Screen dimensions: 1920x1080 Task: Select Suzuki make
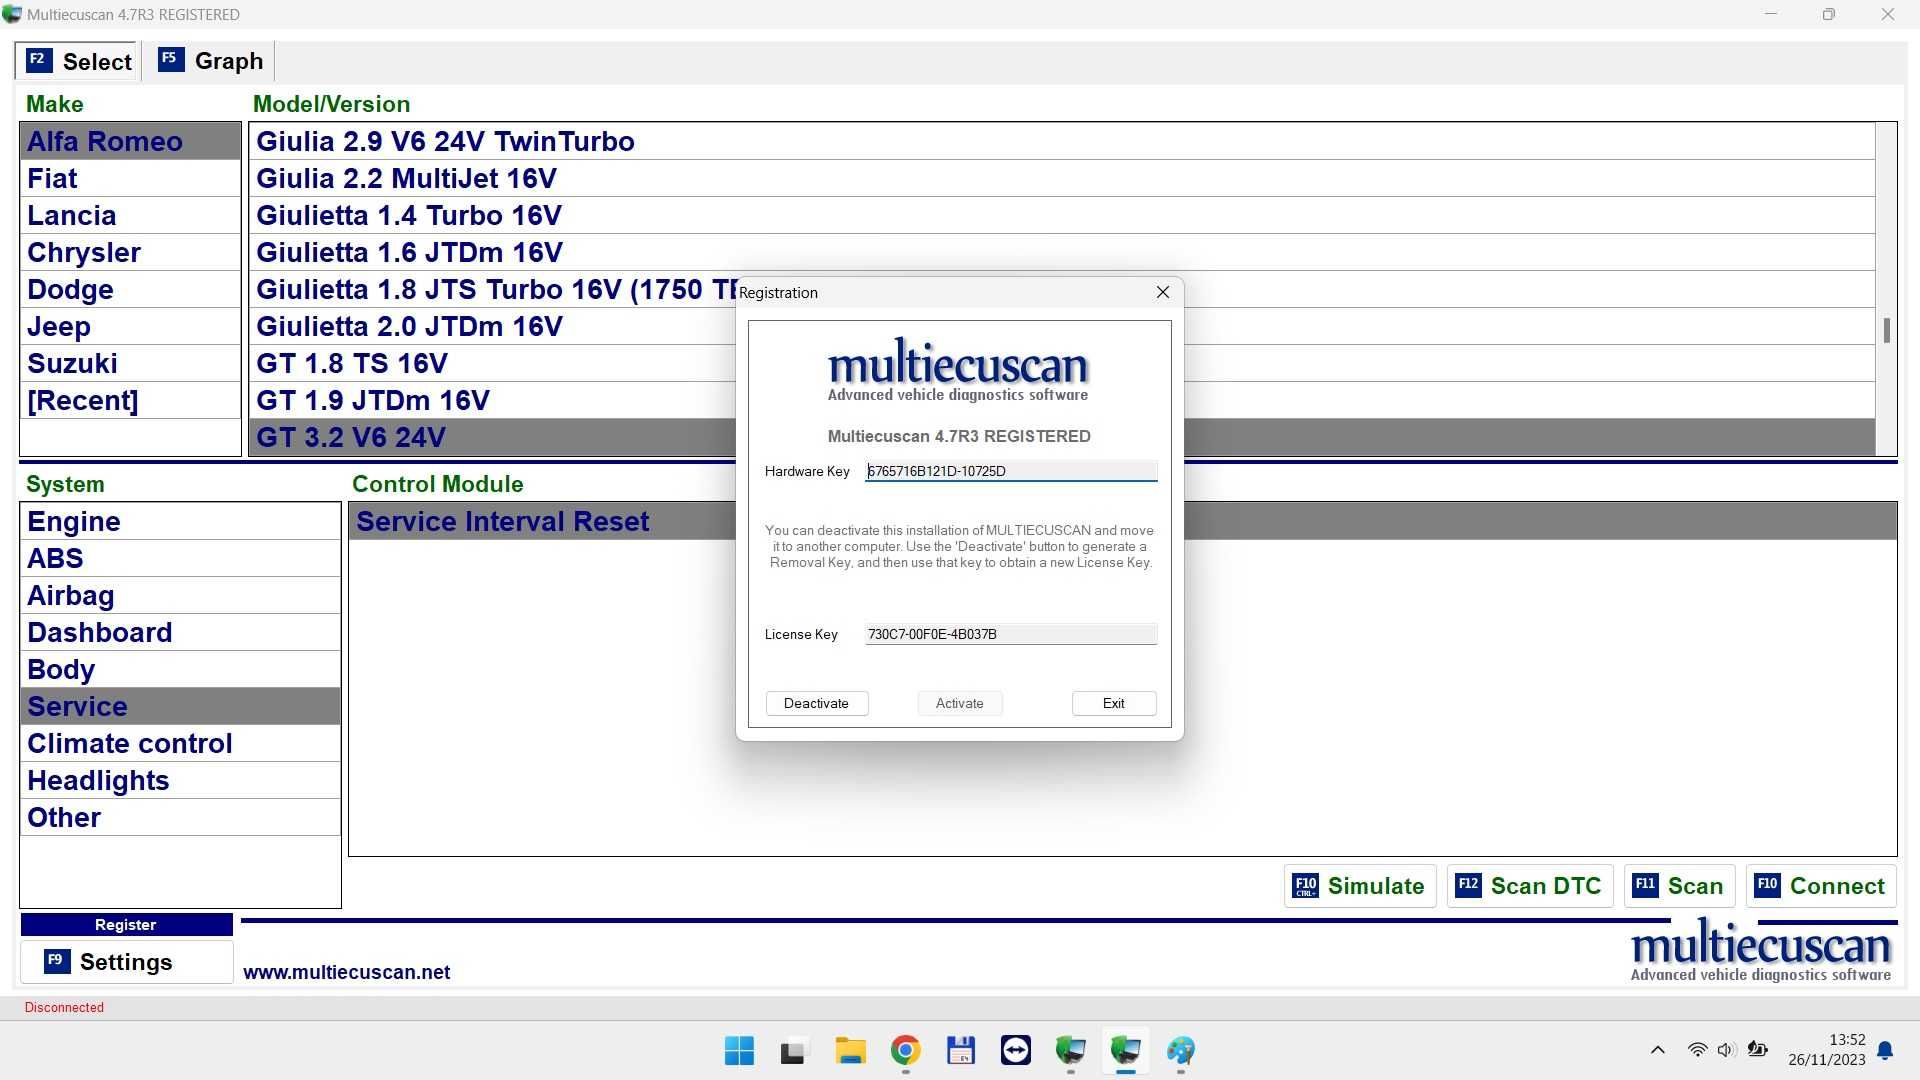(130, 363)
